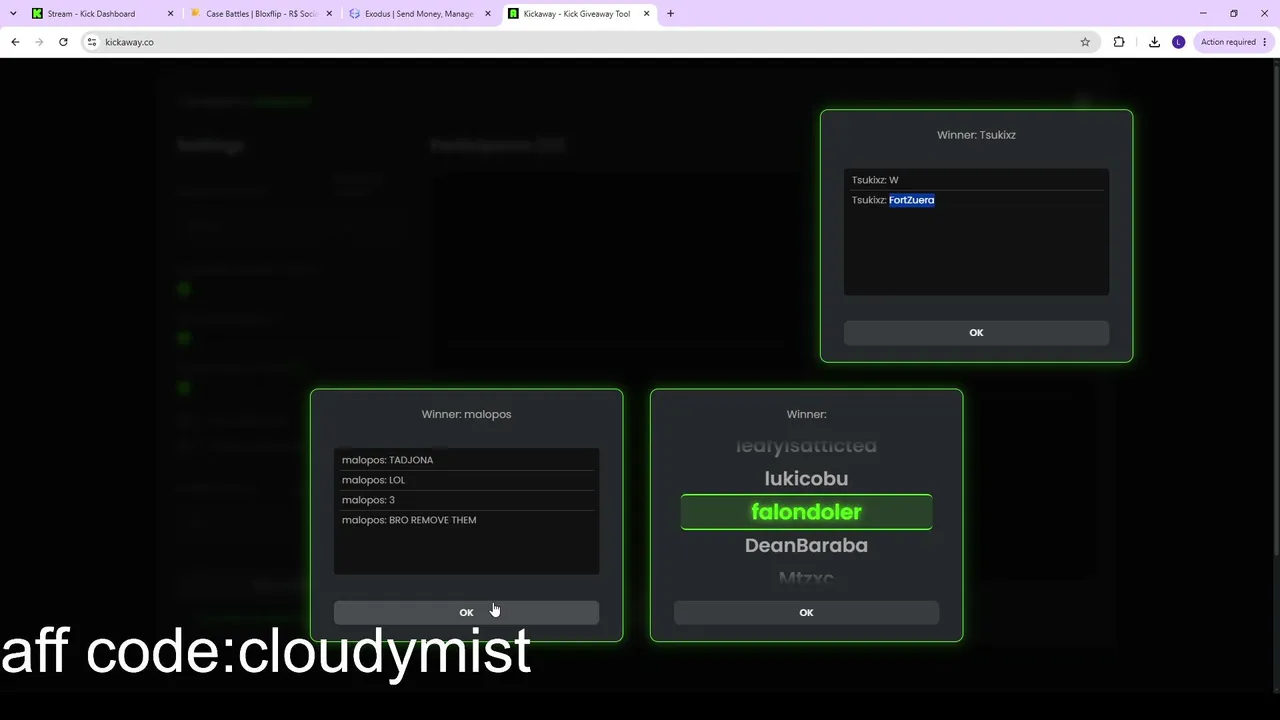Confirm OK in Tsukixz winner dialog

click(x=976, y=333)
